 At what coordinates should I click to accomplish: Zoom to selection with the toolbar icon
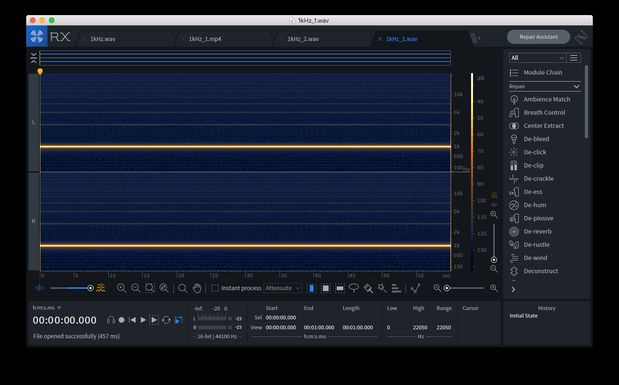(150, 288)
